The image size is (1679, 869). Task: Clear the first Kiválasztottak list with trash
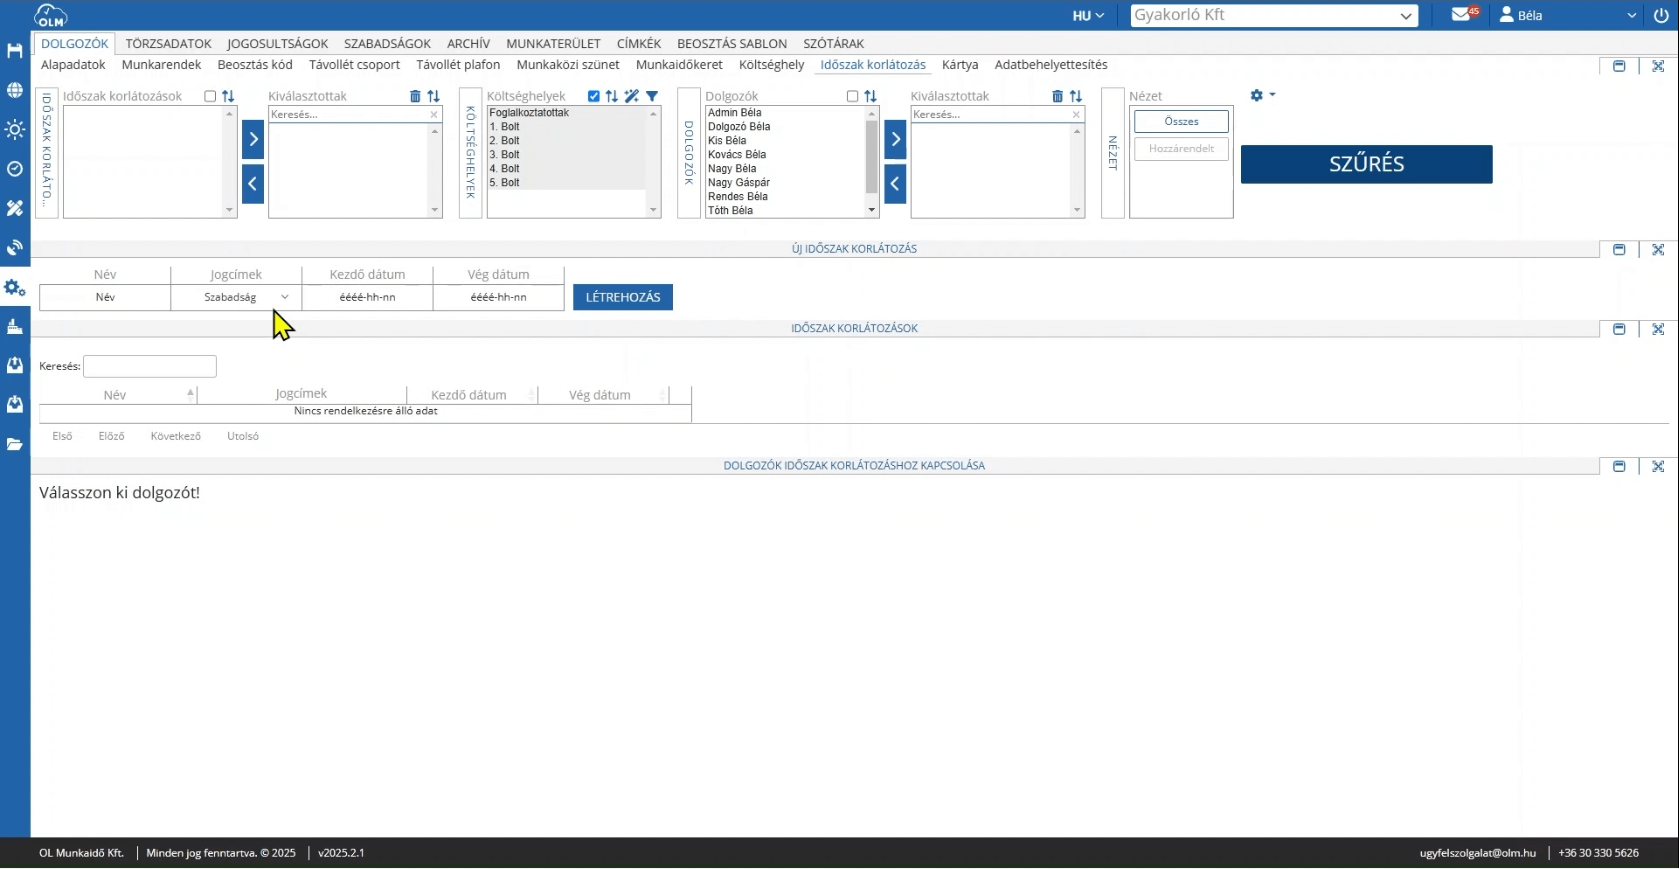[x=415, y=96]
